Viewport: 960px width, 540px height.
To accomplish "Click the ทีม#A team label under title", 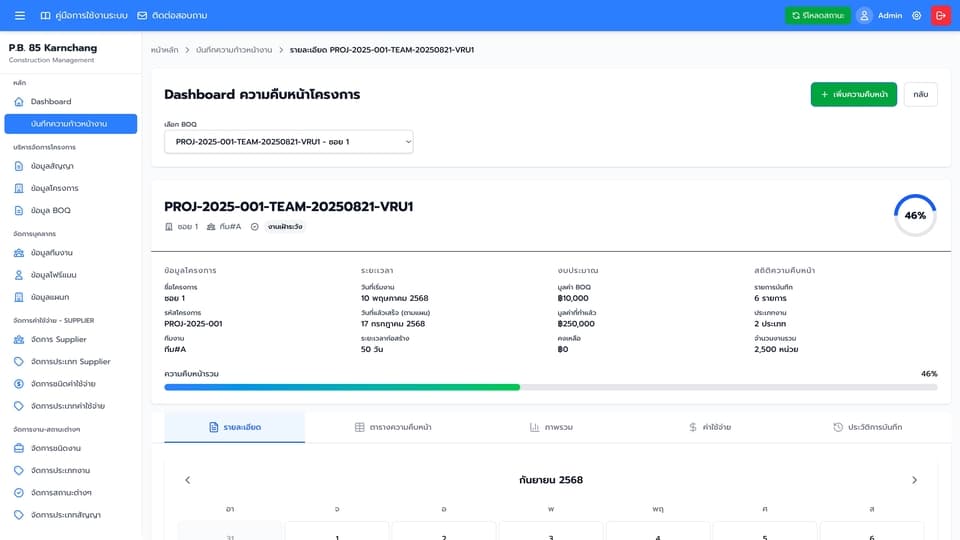I will [230, 227].
